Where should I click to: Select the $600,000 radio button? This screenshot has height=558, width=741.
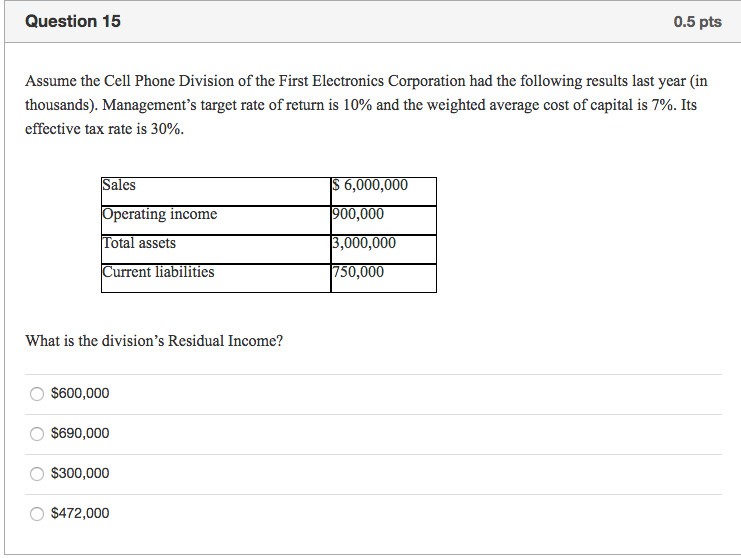[x=37, y=394]
